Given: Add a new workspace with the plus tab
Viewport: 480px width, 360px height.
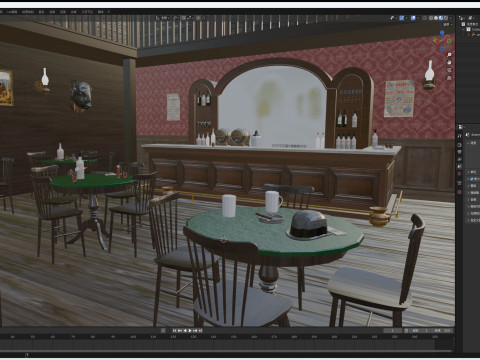Looking at the screenshot, I should tap(109, 12).
